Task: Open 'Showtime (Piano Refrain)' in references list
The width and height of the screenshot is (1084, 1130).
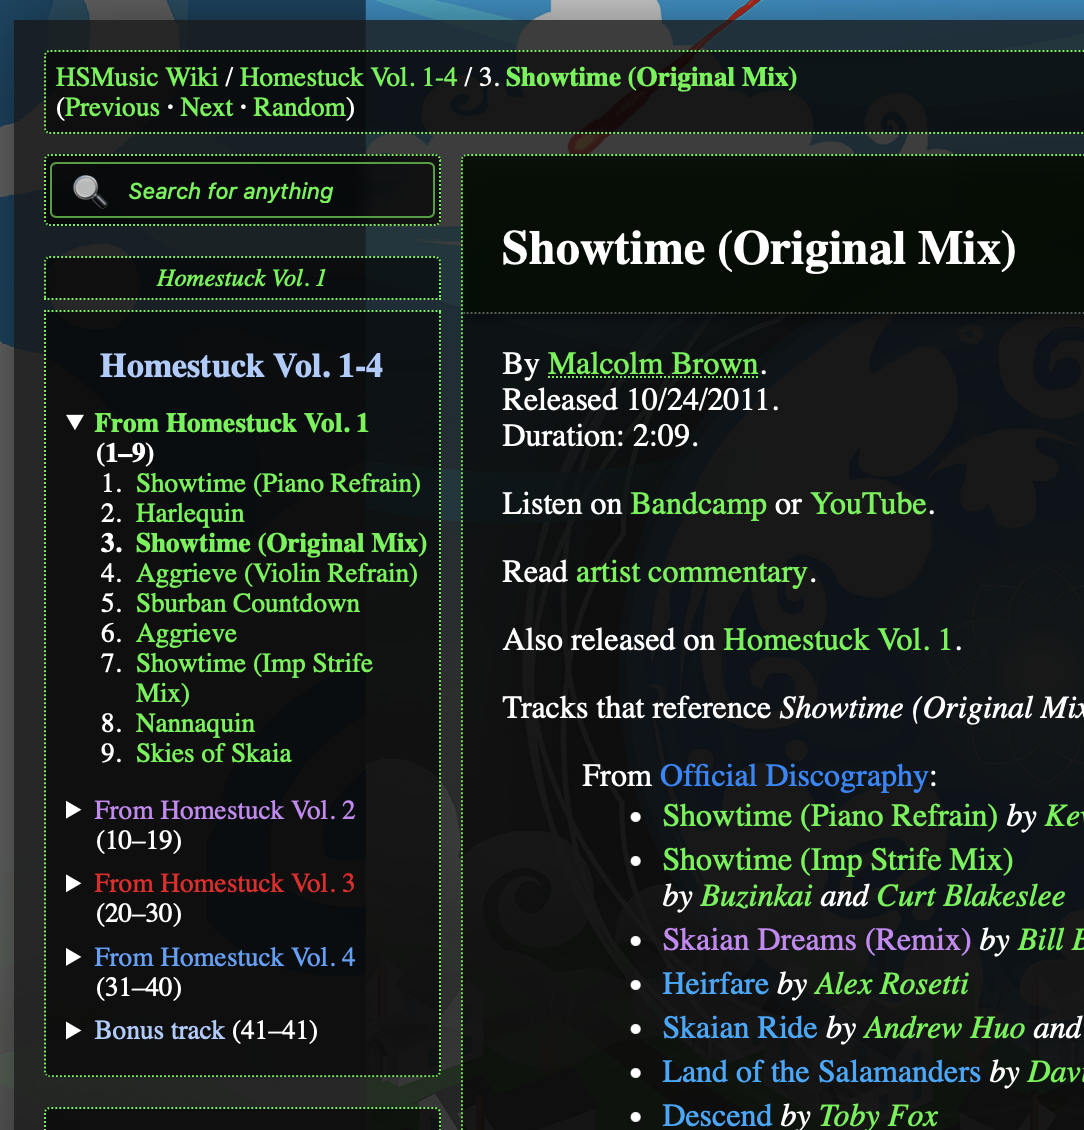Action: (x=830, y=816)
